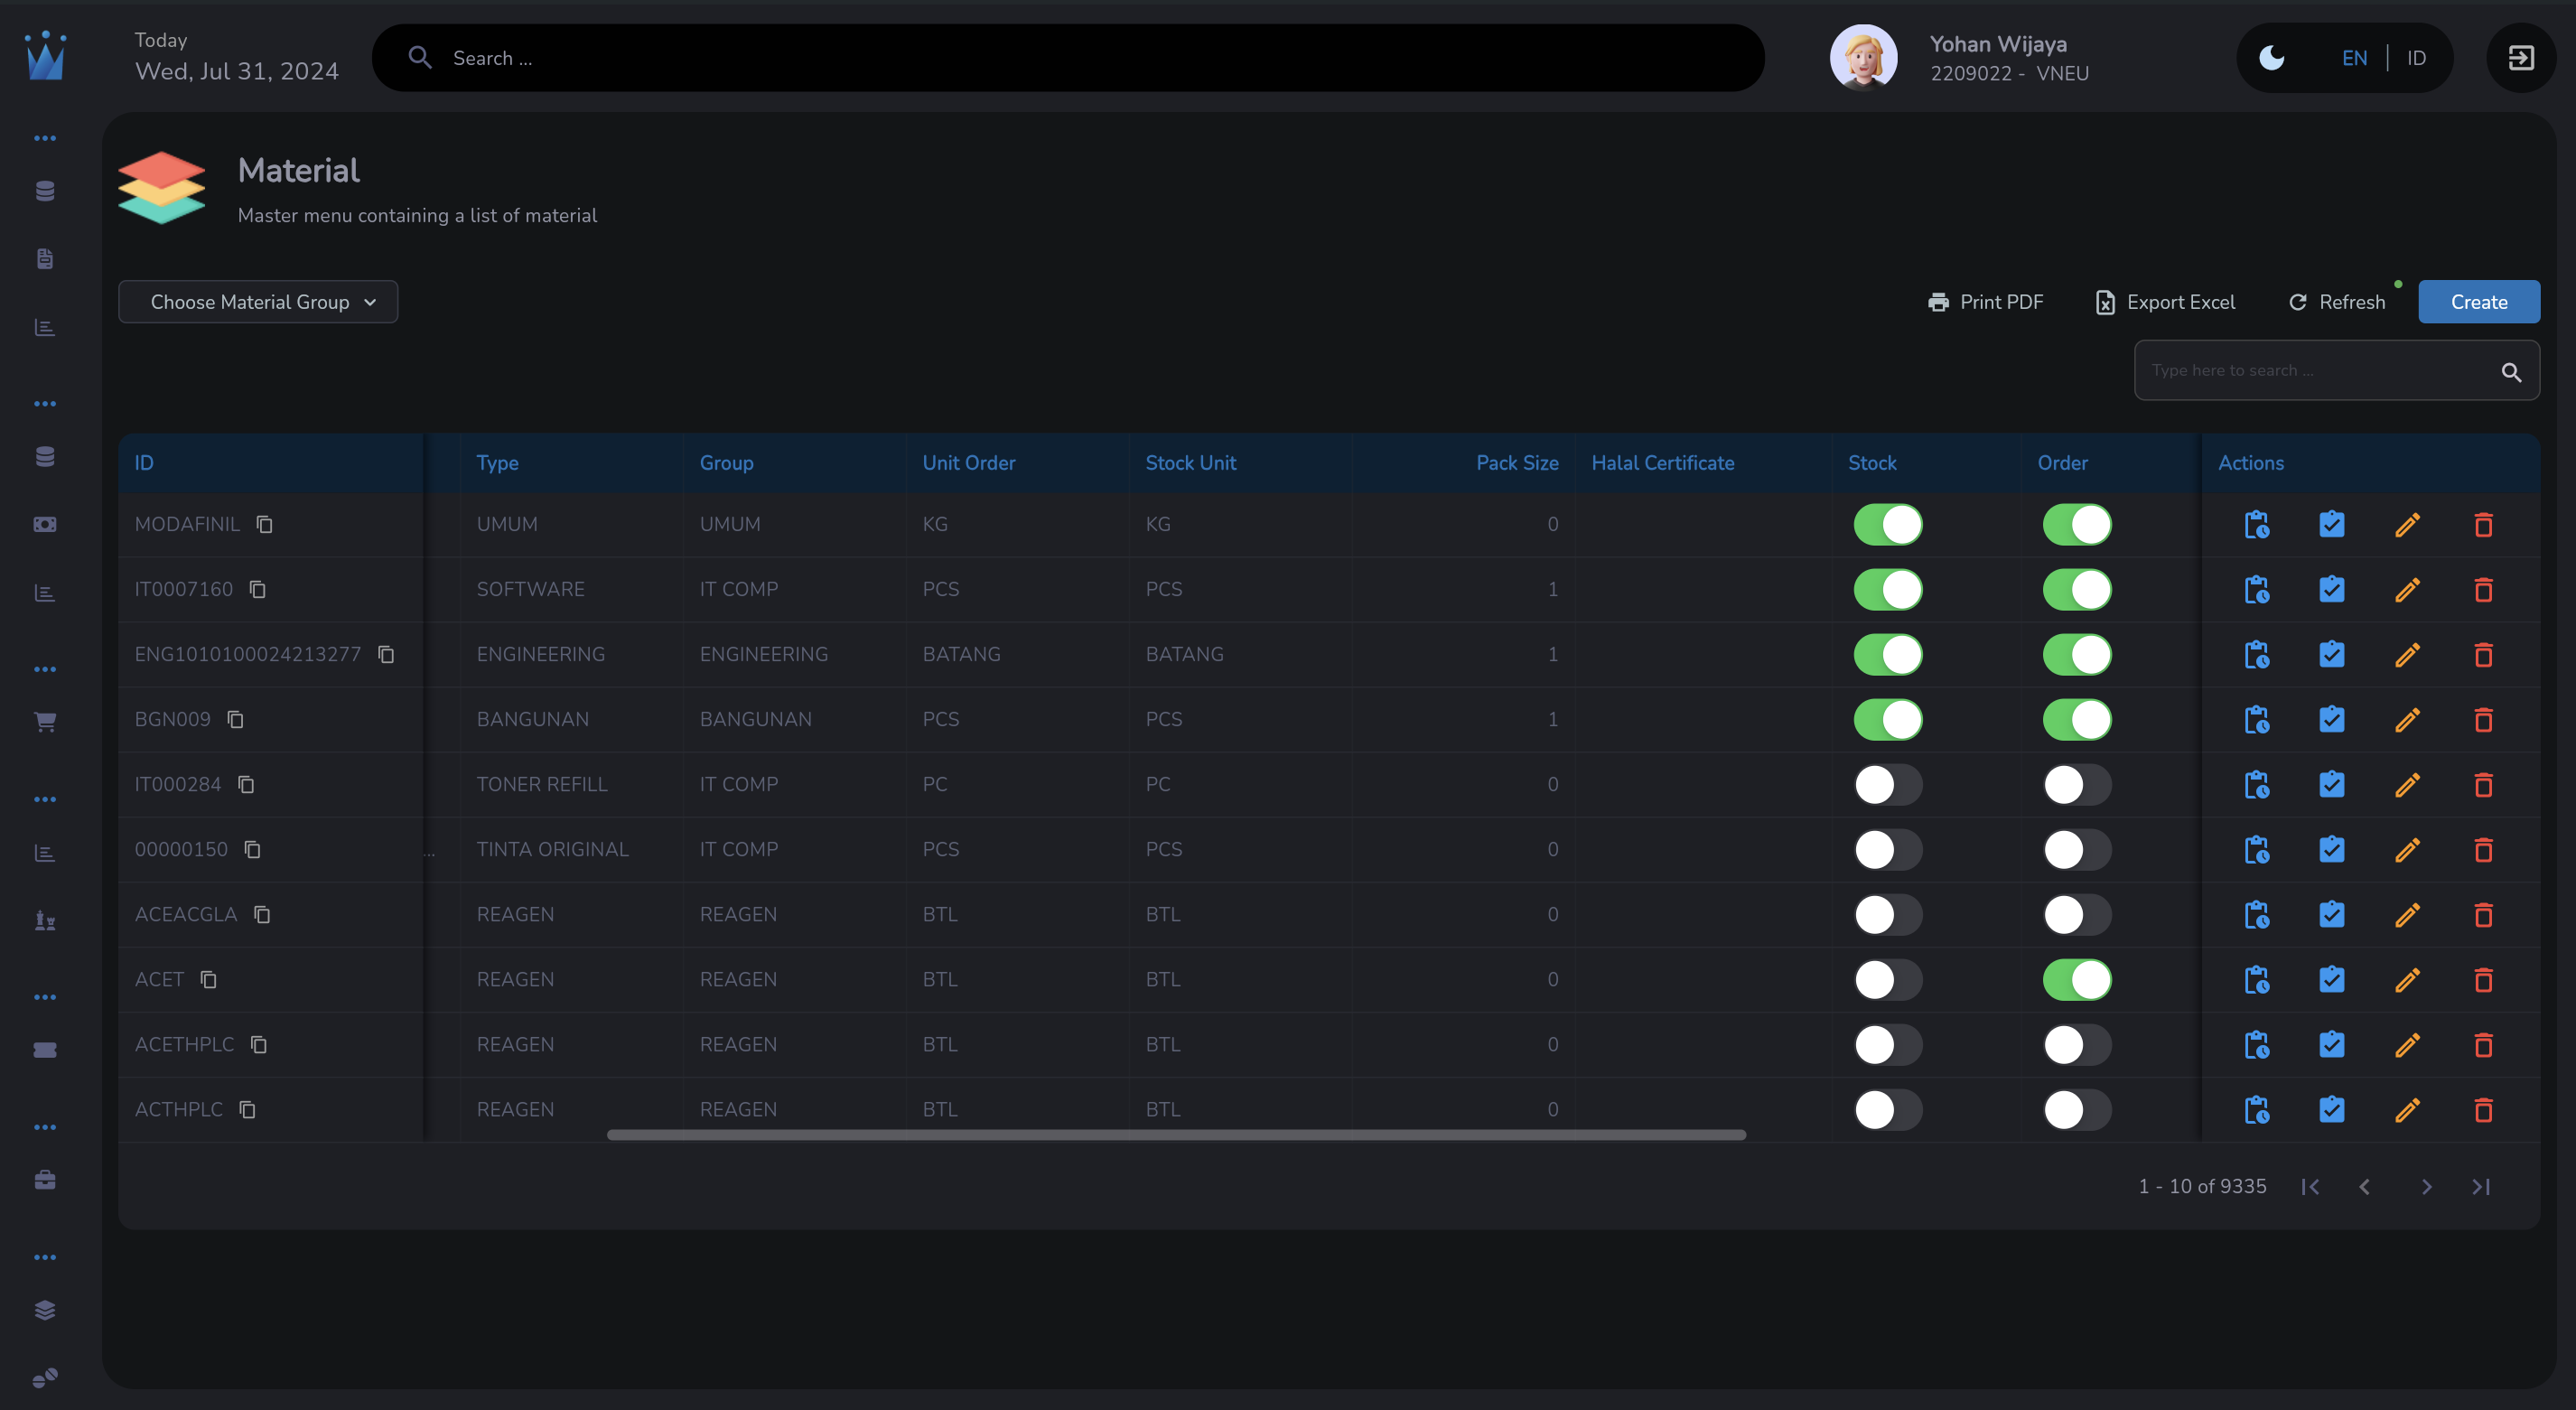Sort by ID column header
The image size is (2576, 1410).
pos(144,463)
